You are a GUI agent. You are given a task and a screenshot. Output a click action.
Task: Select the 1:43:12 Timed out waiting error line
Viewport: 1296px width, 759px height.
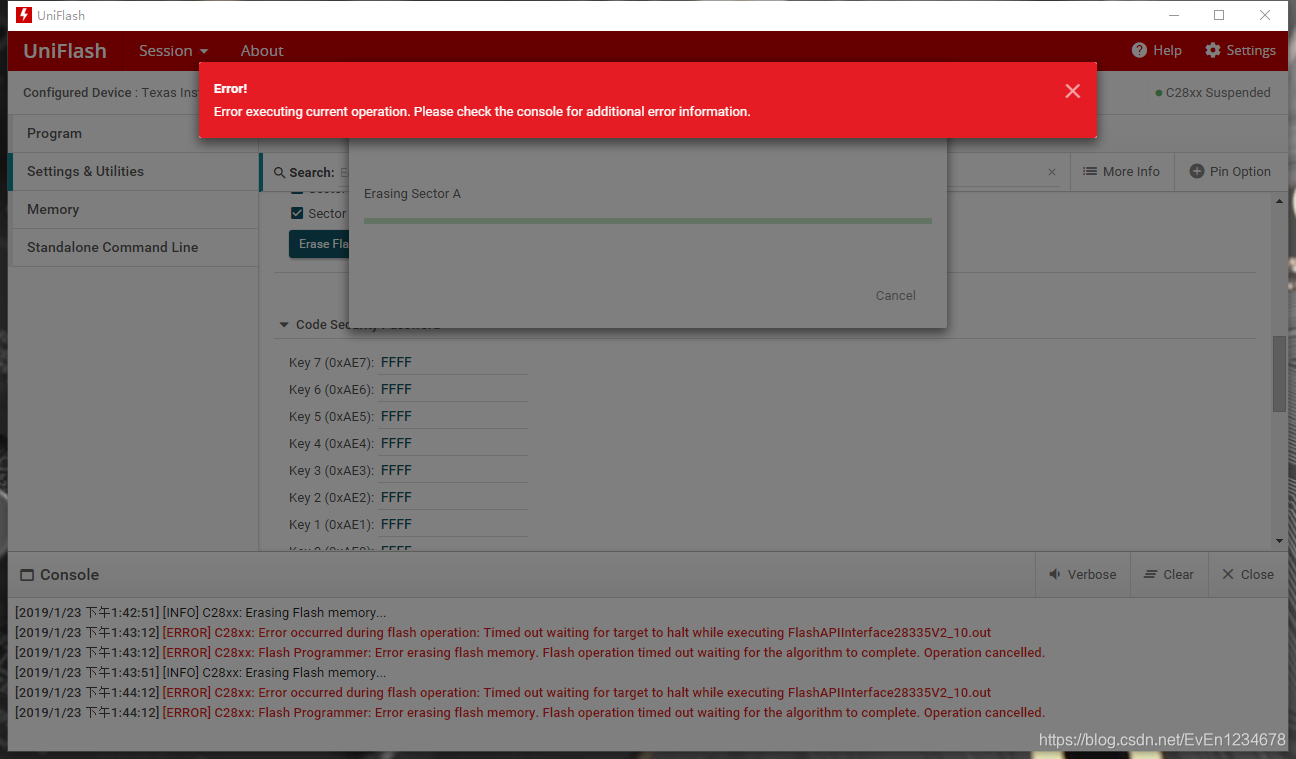point(503,633)
